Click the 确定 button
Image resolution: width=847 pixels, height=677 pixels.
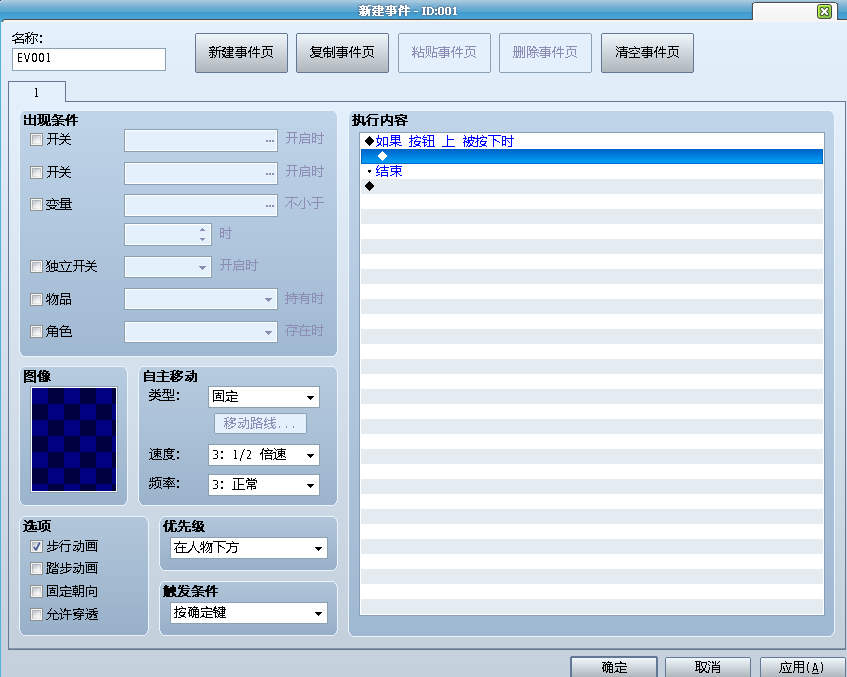click(x=614, y=667)
